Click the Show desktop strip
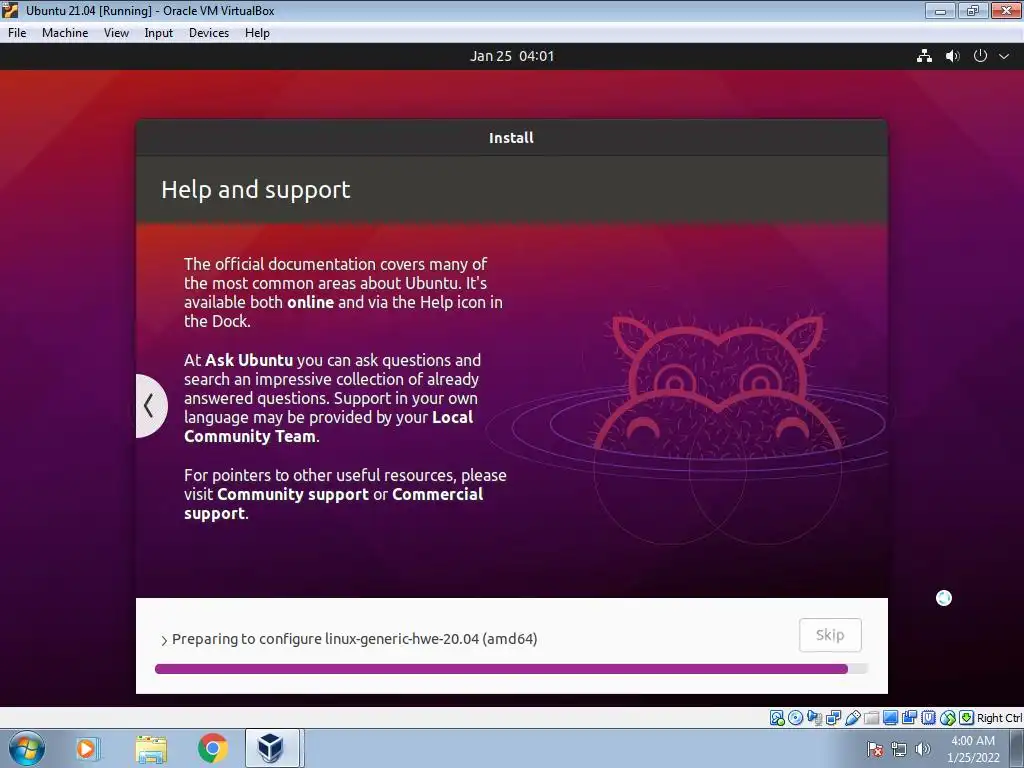 (x=1017, y=748)
